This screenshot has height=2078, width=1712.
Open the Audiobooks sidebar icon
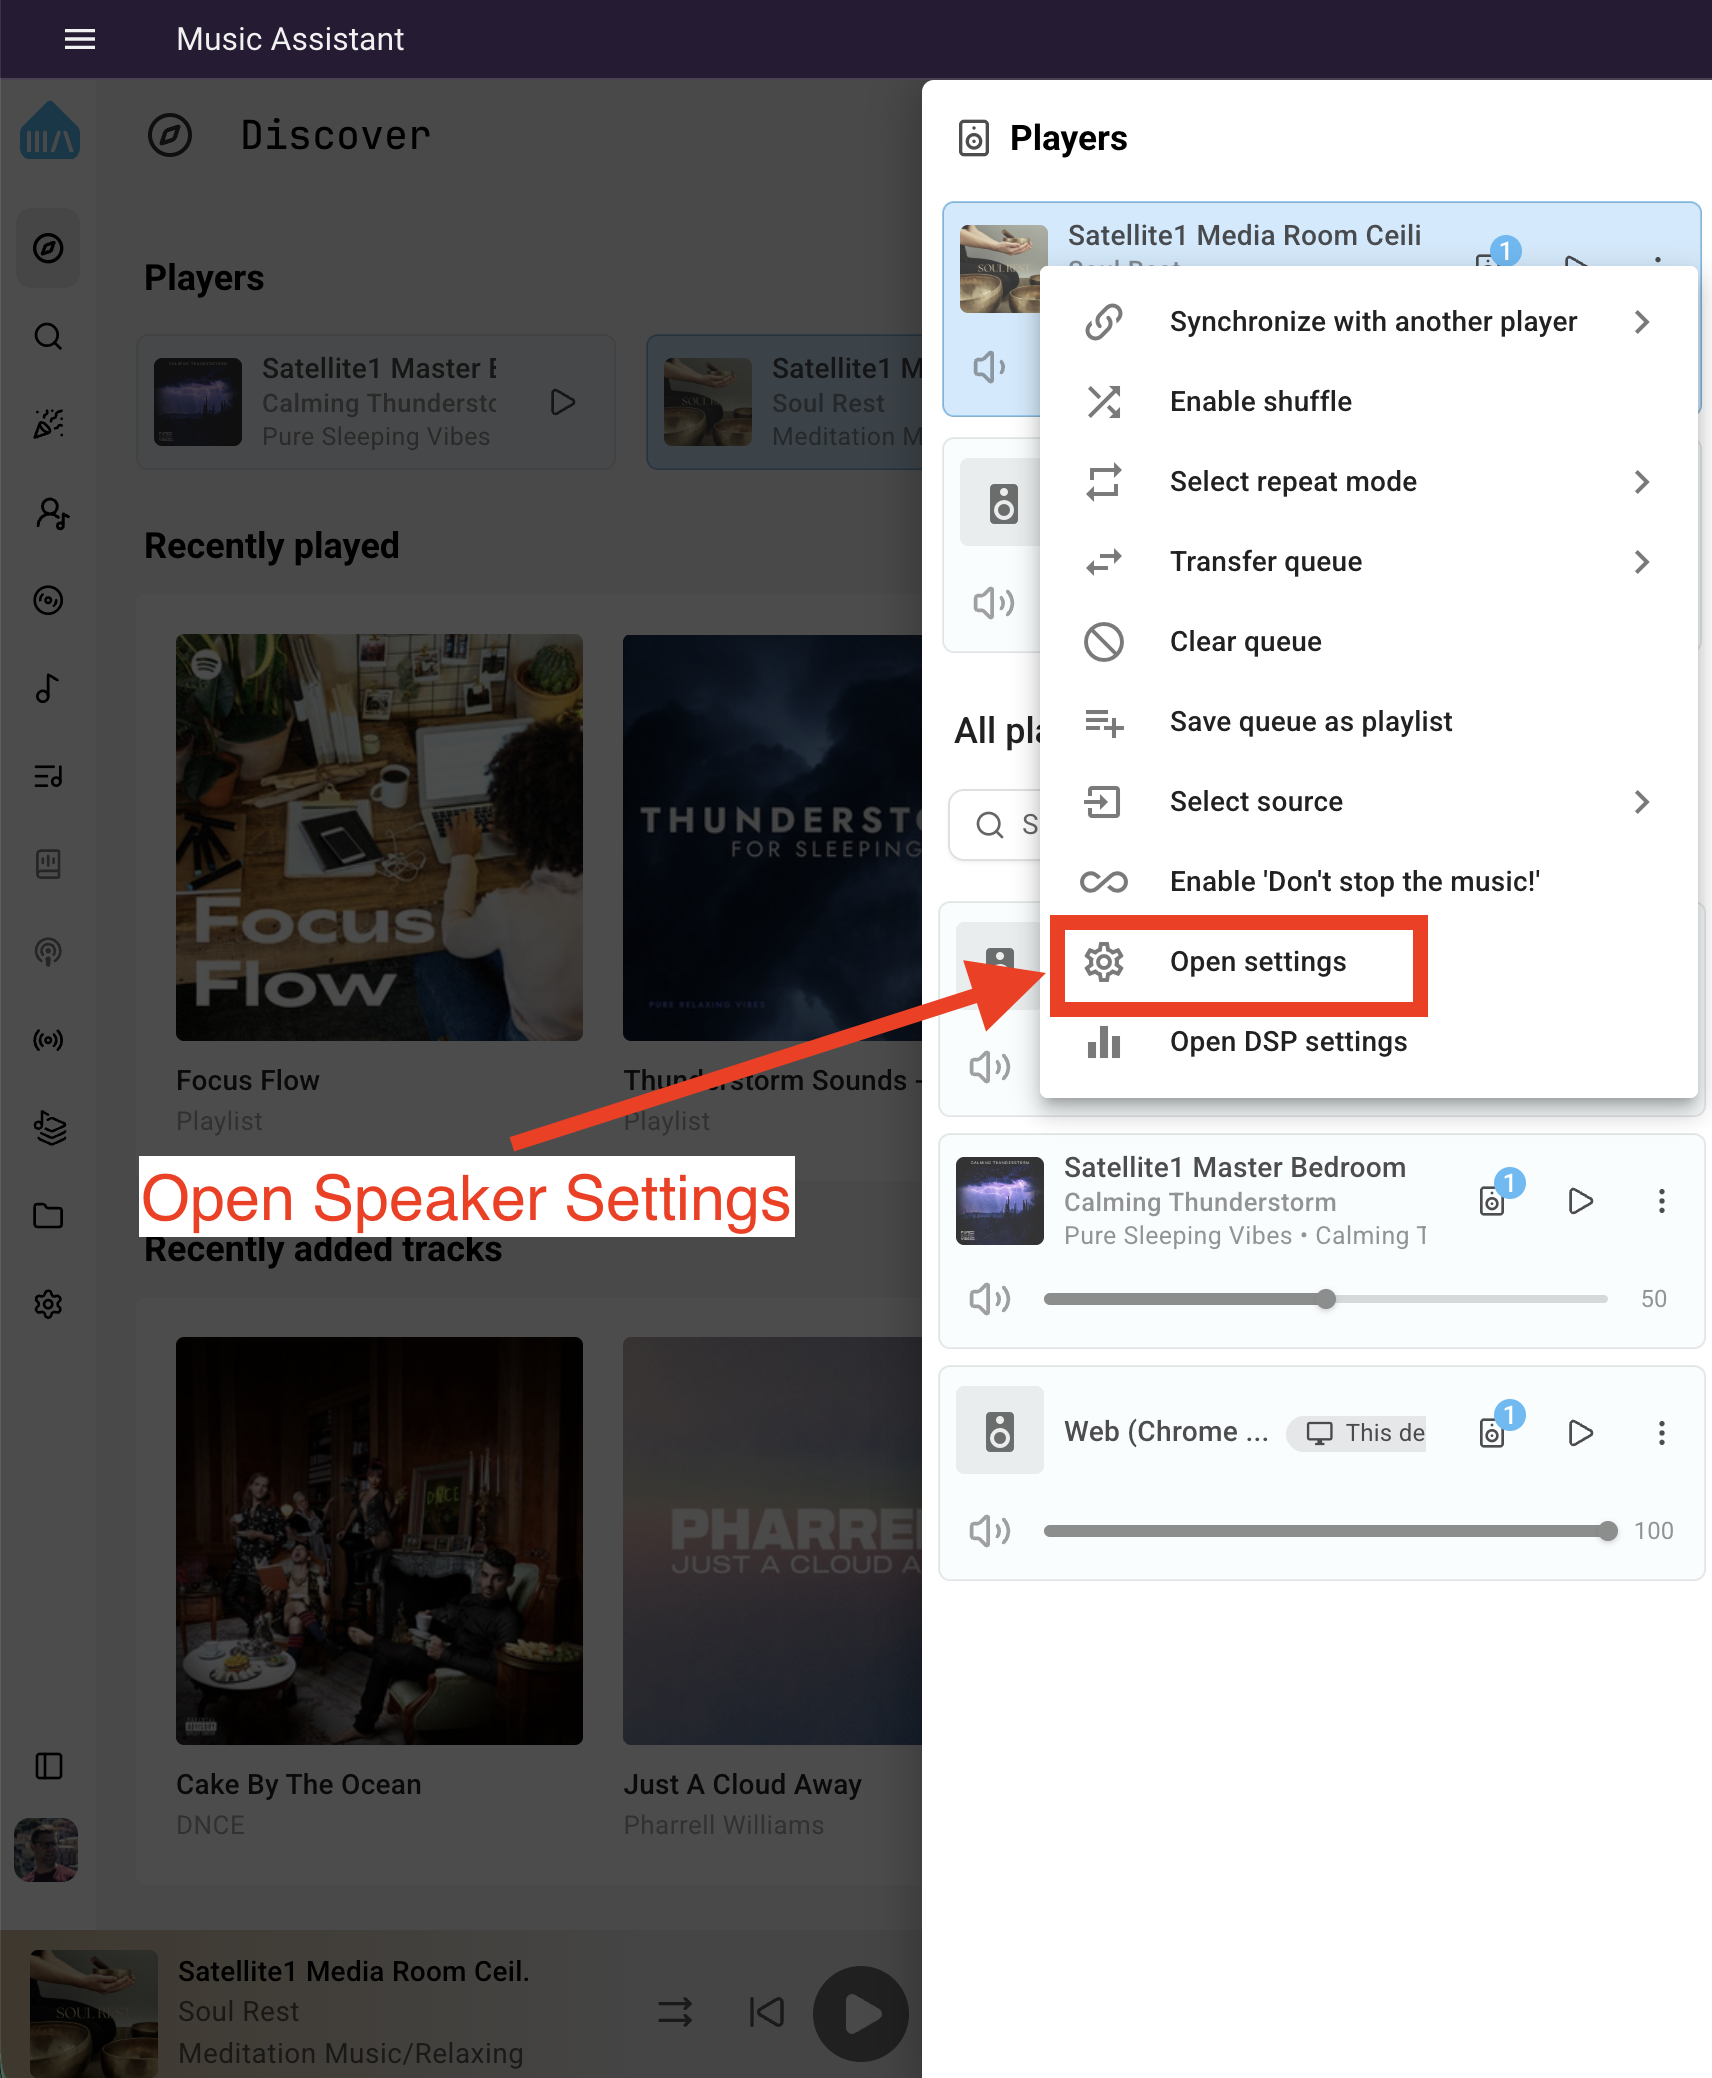coord(48,864)
